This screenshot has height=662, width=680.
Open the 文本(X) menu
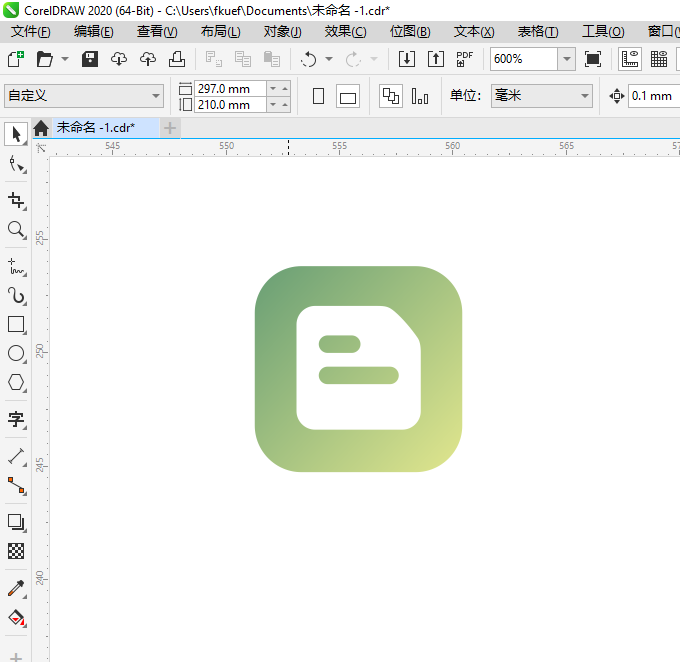474,31
